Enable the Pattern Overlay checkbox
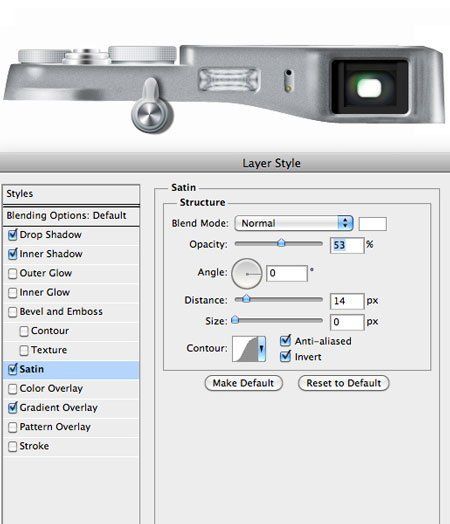Screen dimensions: 450x524 [12, 427]
